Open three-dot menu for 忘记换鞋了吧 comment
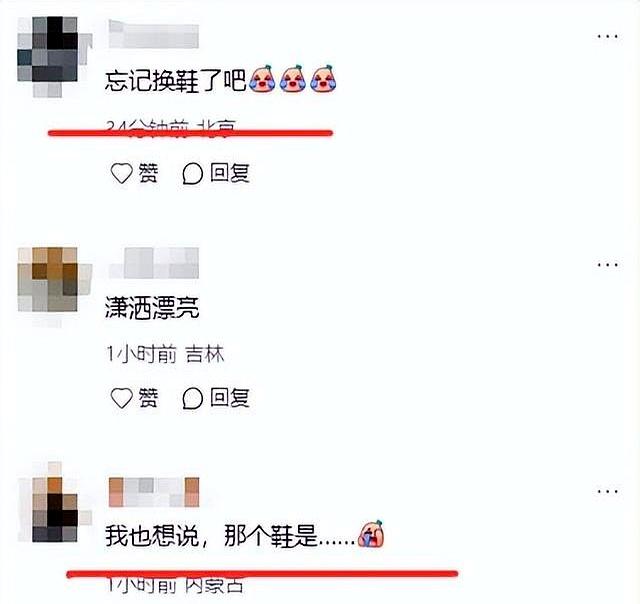Image resolution: width=640 pixels, height=604 pixels. (x=607, y=36)
